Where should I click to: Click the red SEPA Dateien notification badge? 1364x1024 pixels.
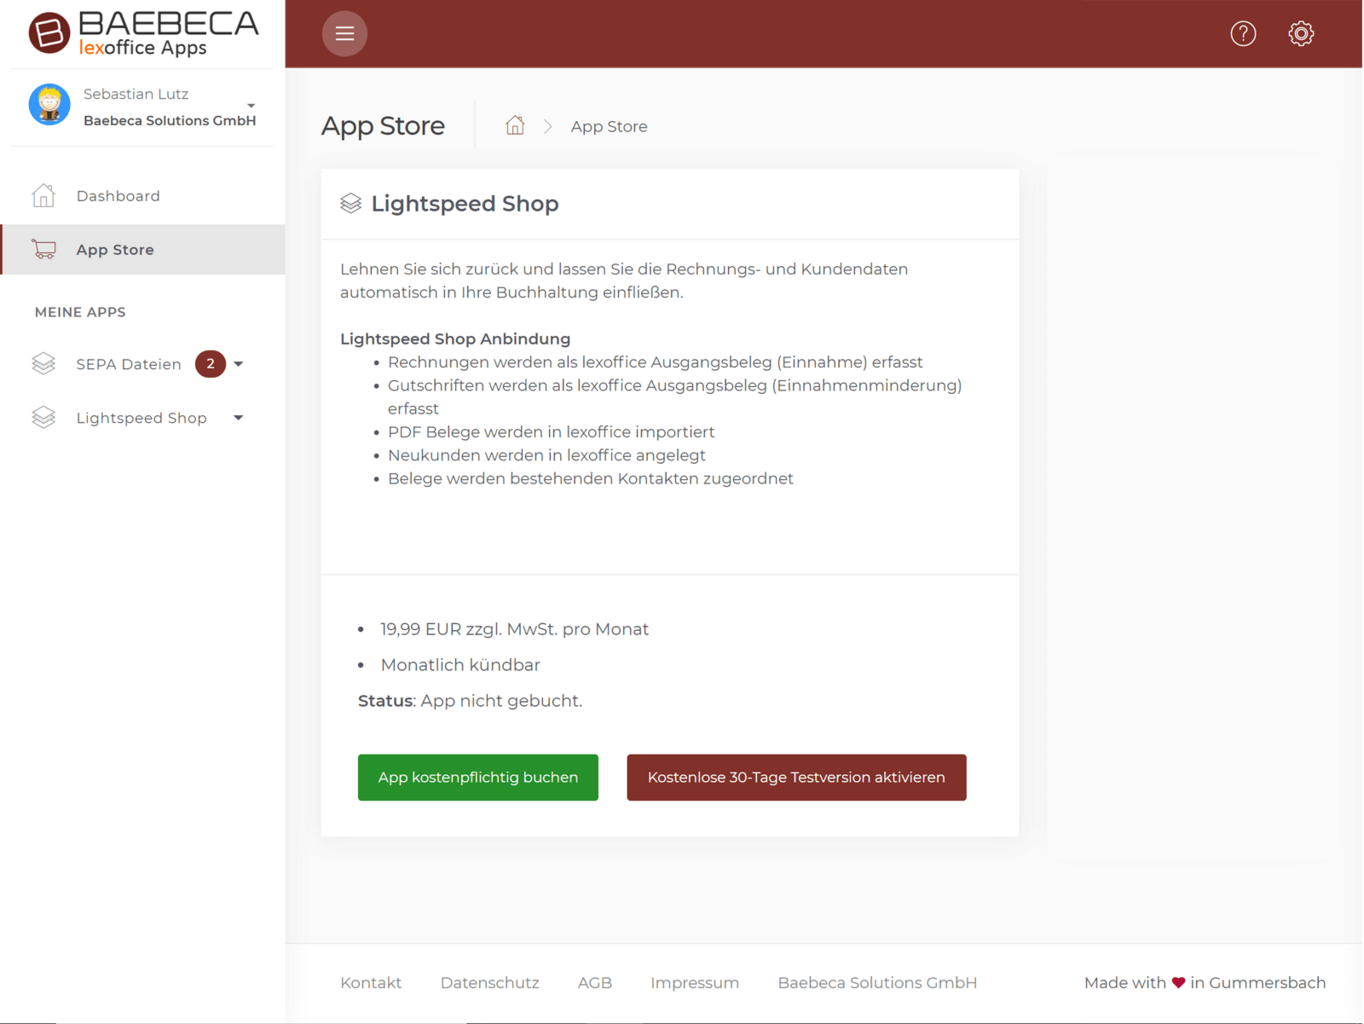coord(210,364)
